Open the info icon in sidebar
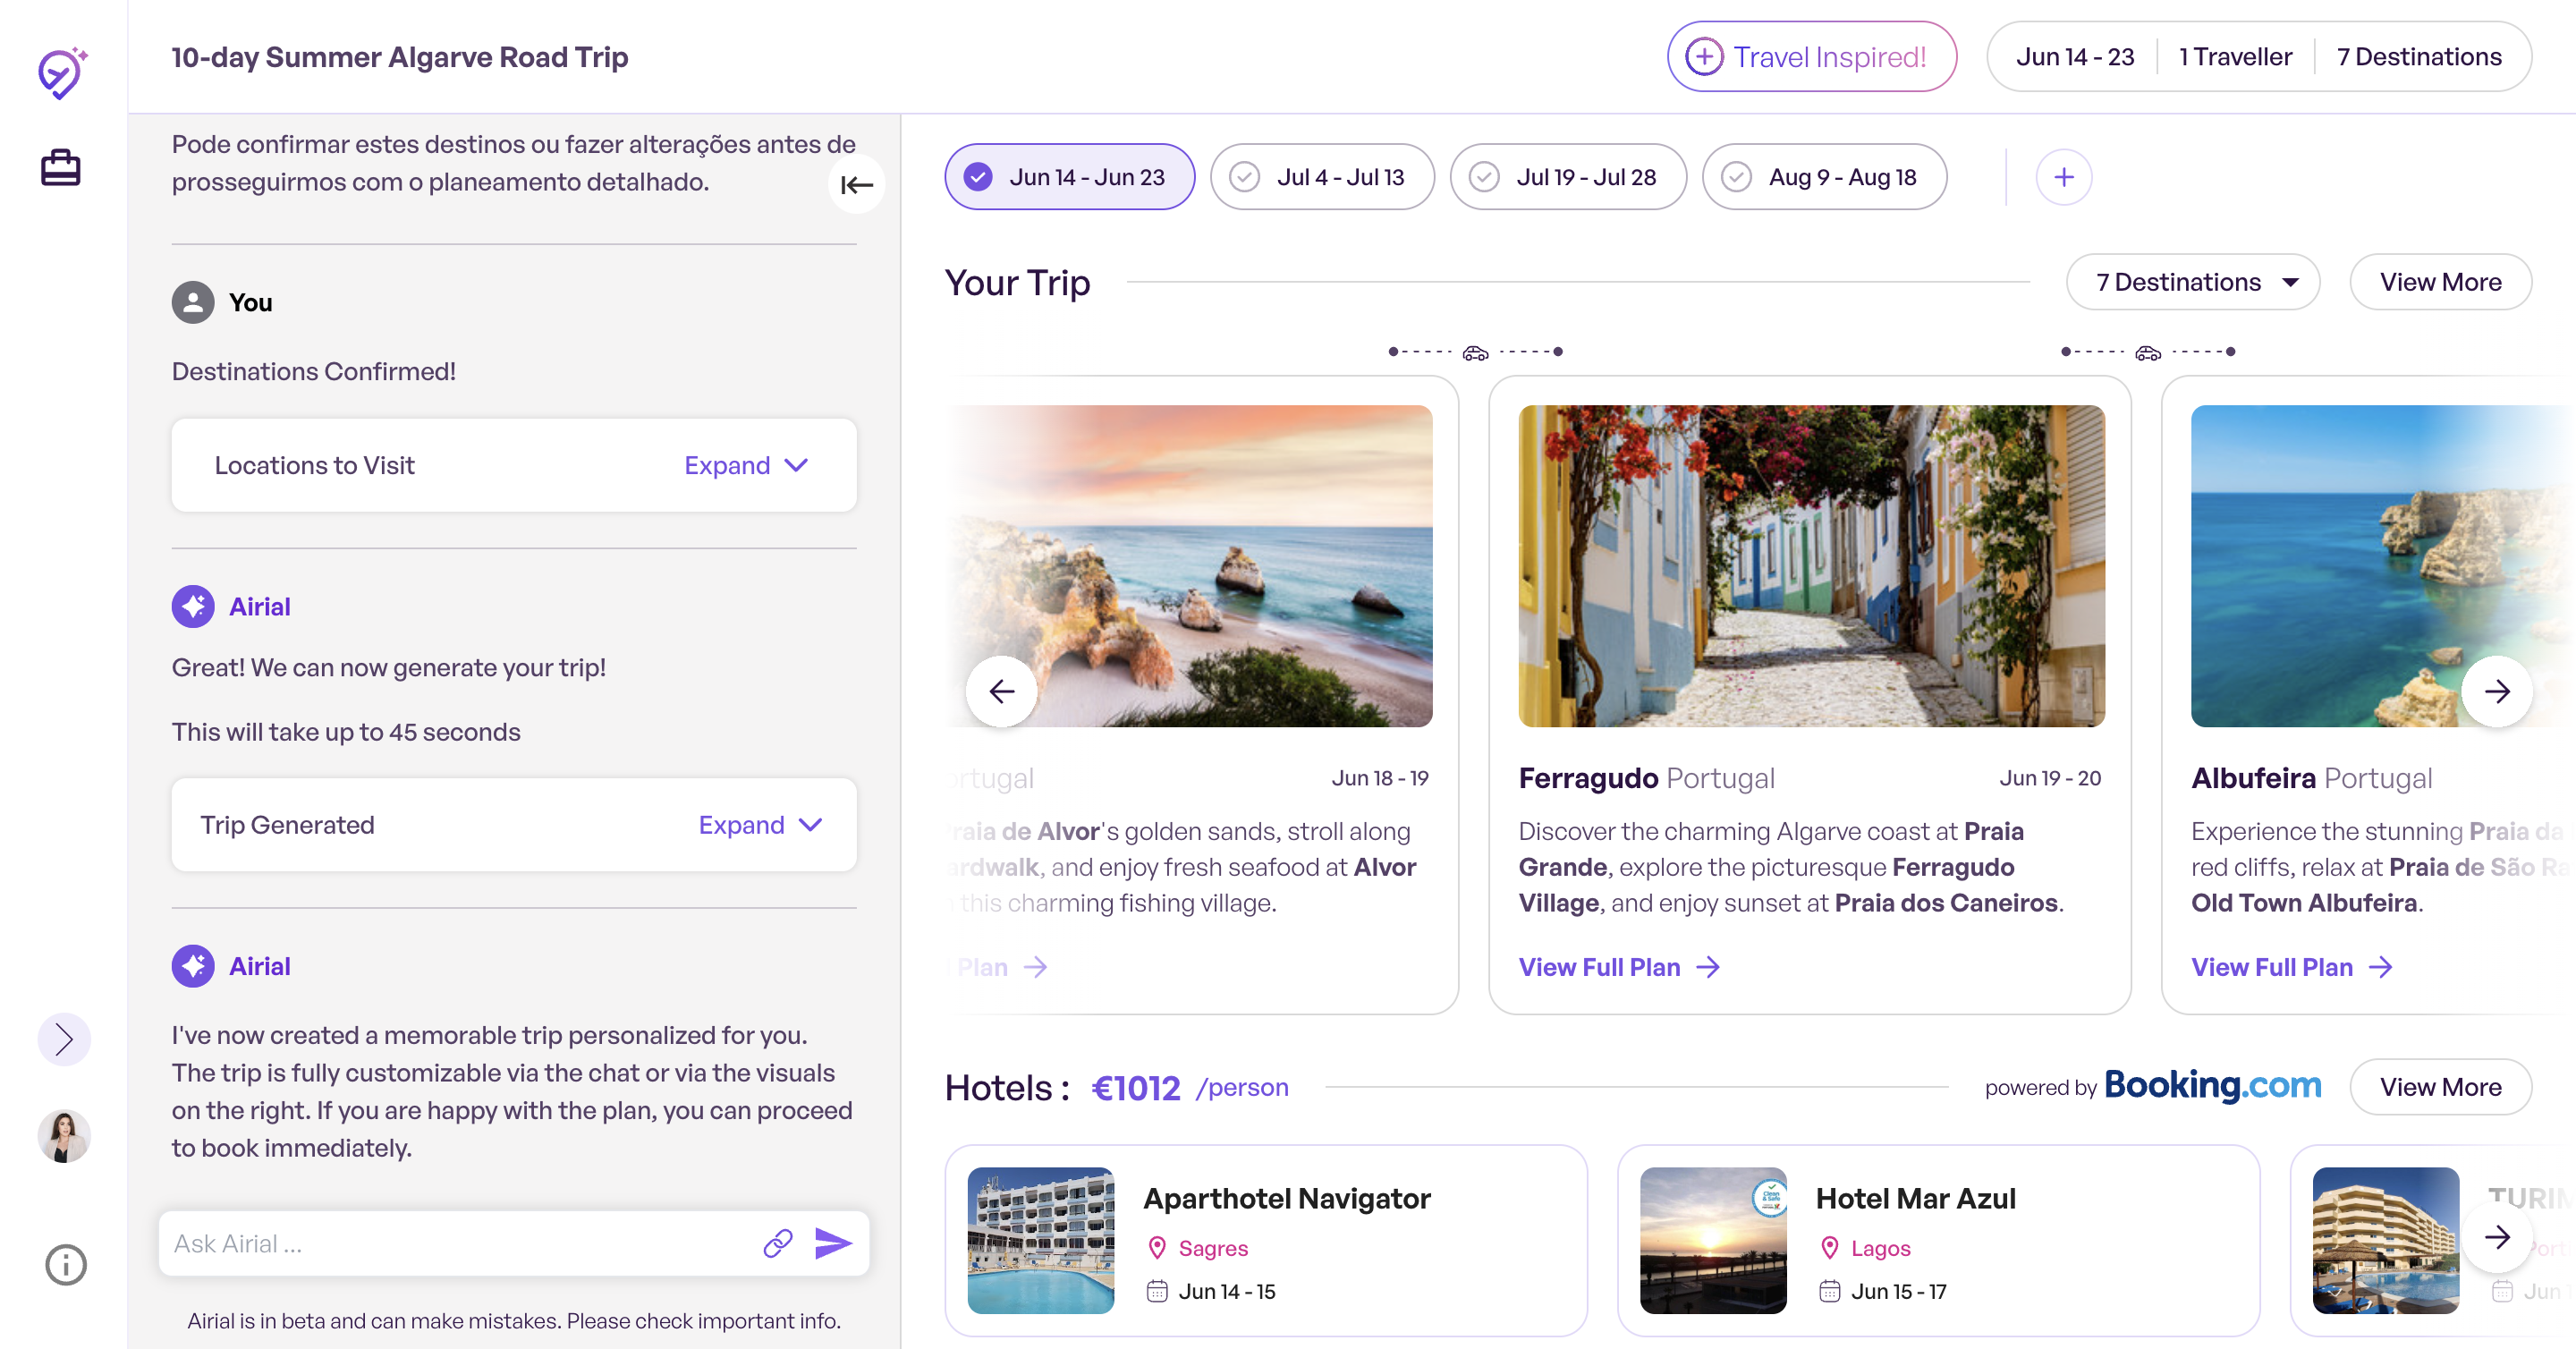 click(65, 1264)
